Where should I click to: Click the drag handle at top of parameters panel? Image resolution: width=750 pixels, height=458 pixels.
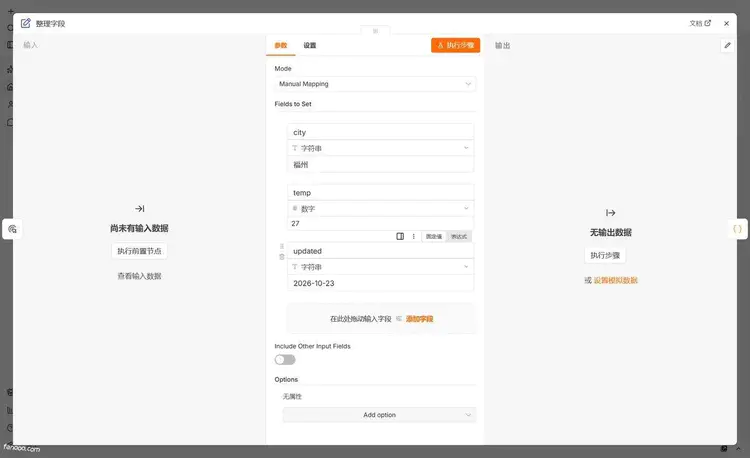375,31
